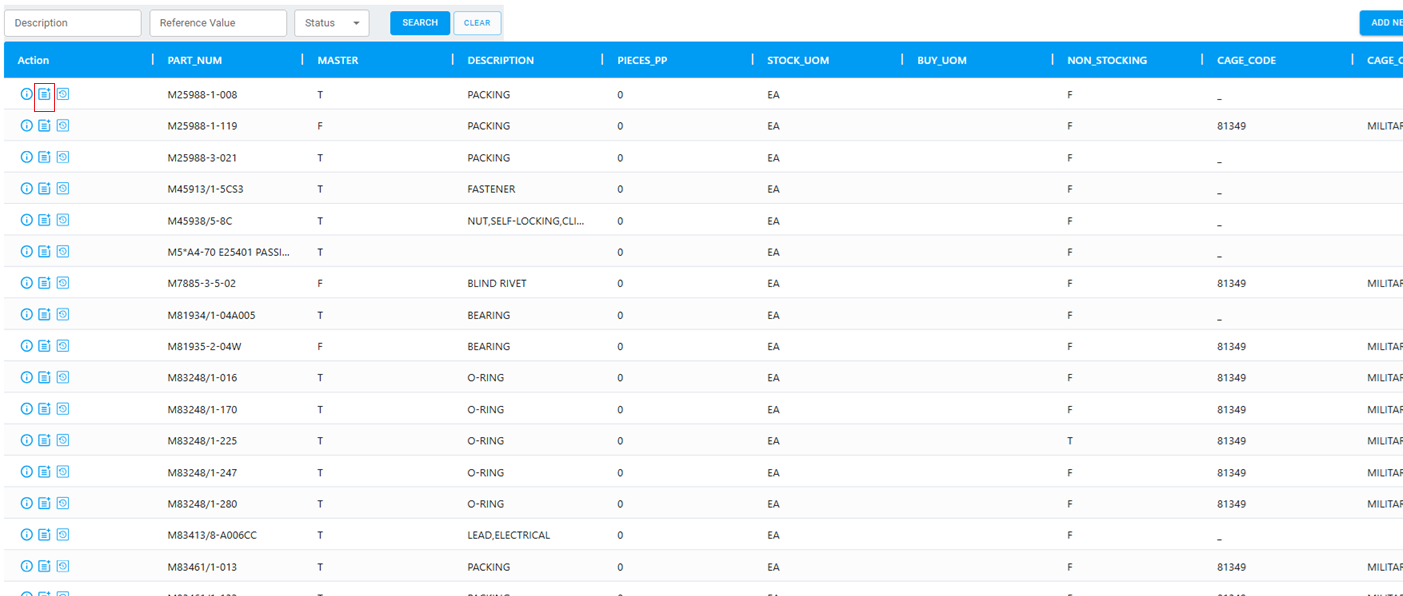View info icon for M83413/8-A006CC
Image resolution: width=1403 pixels, height=596 pixels.
click(x=27, y=535)
